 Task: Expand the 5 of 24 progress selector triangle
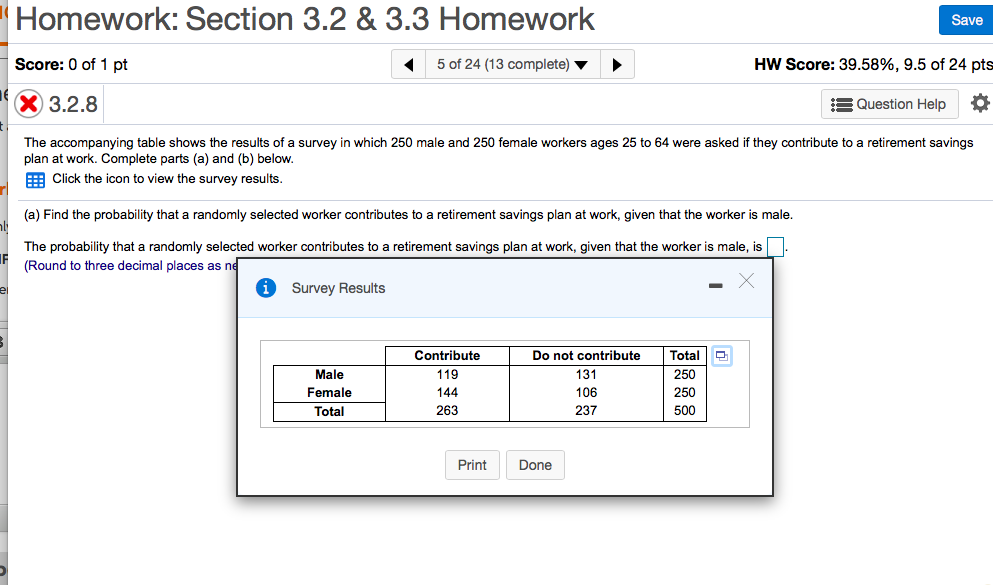(x=581, y=63)
